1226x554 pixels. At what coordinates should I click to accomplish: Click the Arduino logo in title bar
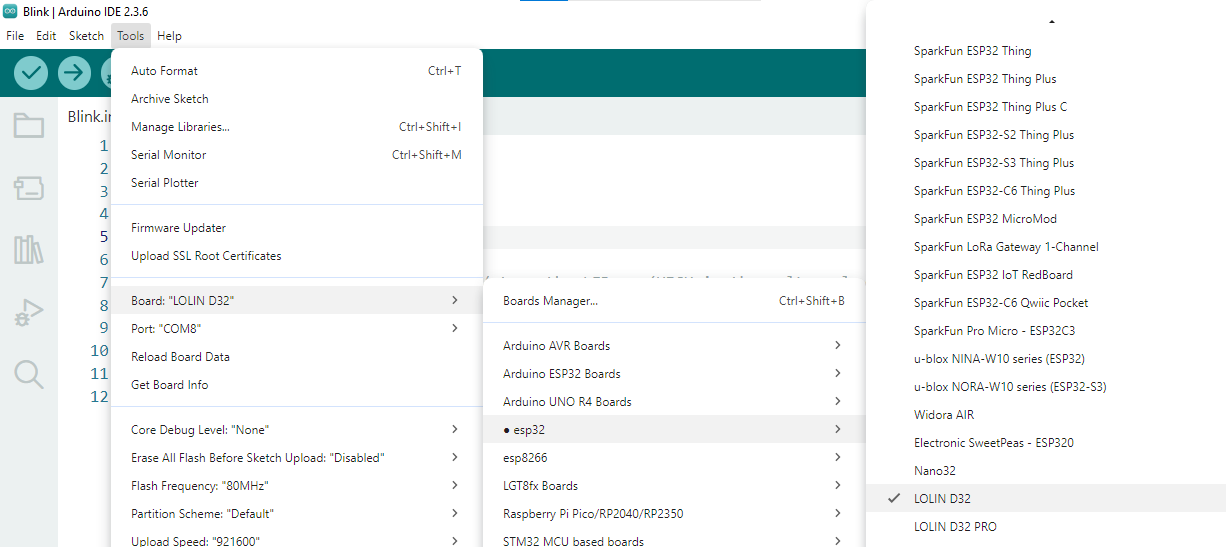tap(10, 10)
